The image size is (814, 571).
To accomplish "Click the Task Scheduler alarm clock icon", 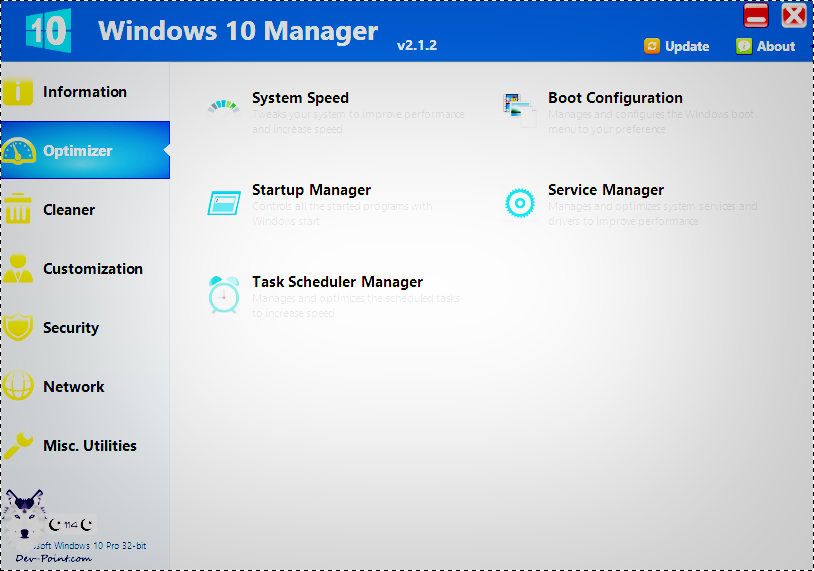I will (x=224, y=294).
